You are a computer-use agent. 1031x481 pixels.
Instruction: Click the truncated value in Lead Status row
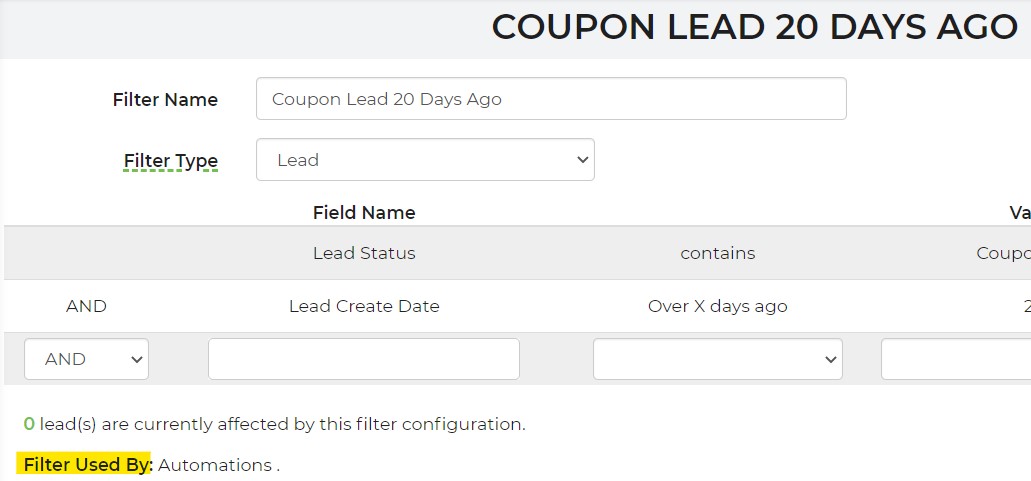(1003, 253)
